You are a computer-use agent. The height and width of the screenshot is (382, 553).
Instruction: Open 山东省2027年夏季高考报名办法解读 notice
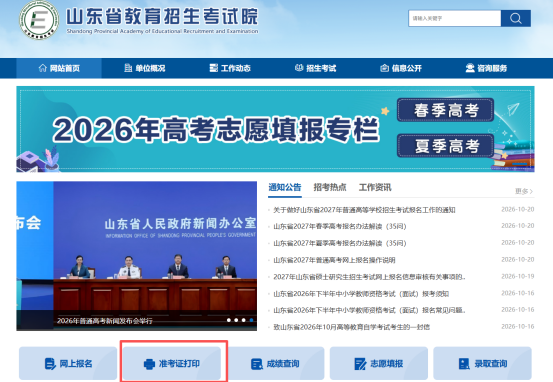point(340,243)
